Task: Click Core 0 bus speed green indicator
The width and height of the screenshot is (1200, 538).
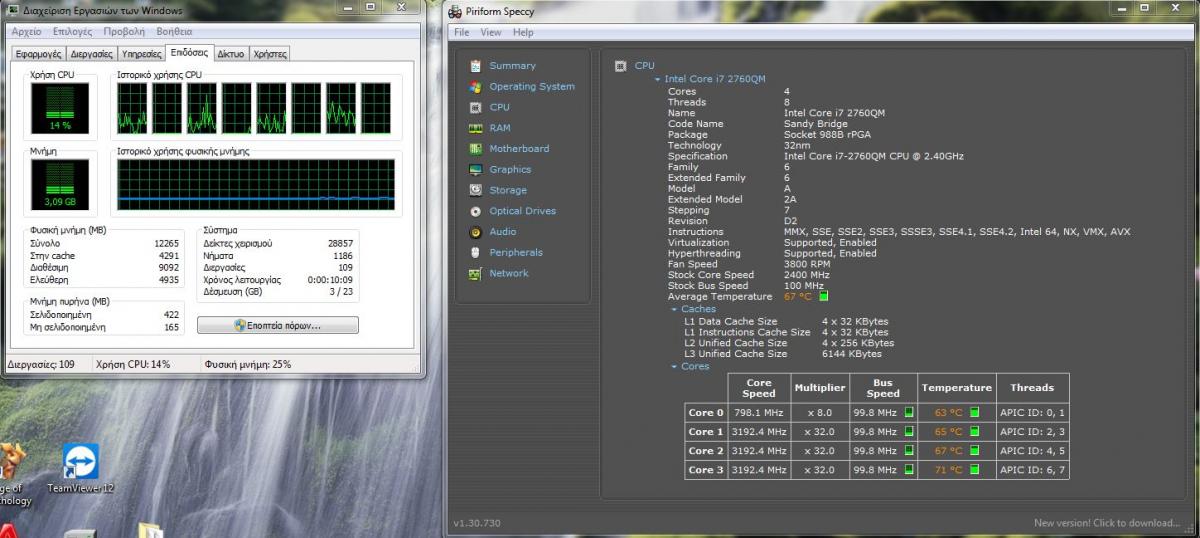Action: click(x=909, y=412)
